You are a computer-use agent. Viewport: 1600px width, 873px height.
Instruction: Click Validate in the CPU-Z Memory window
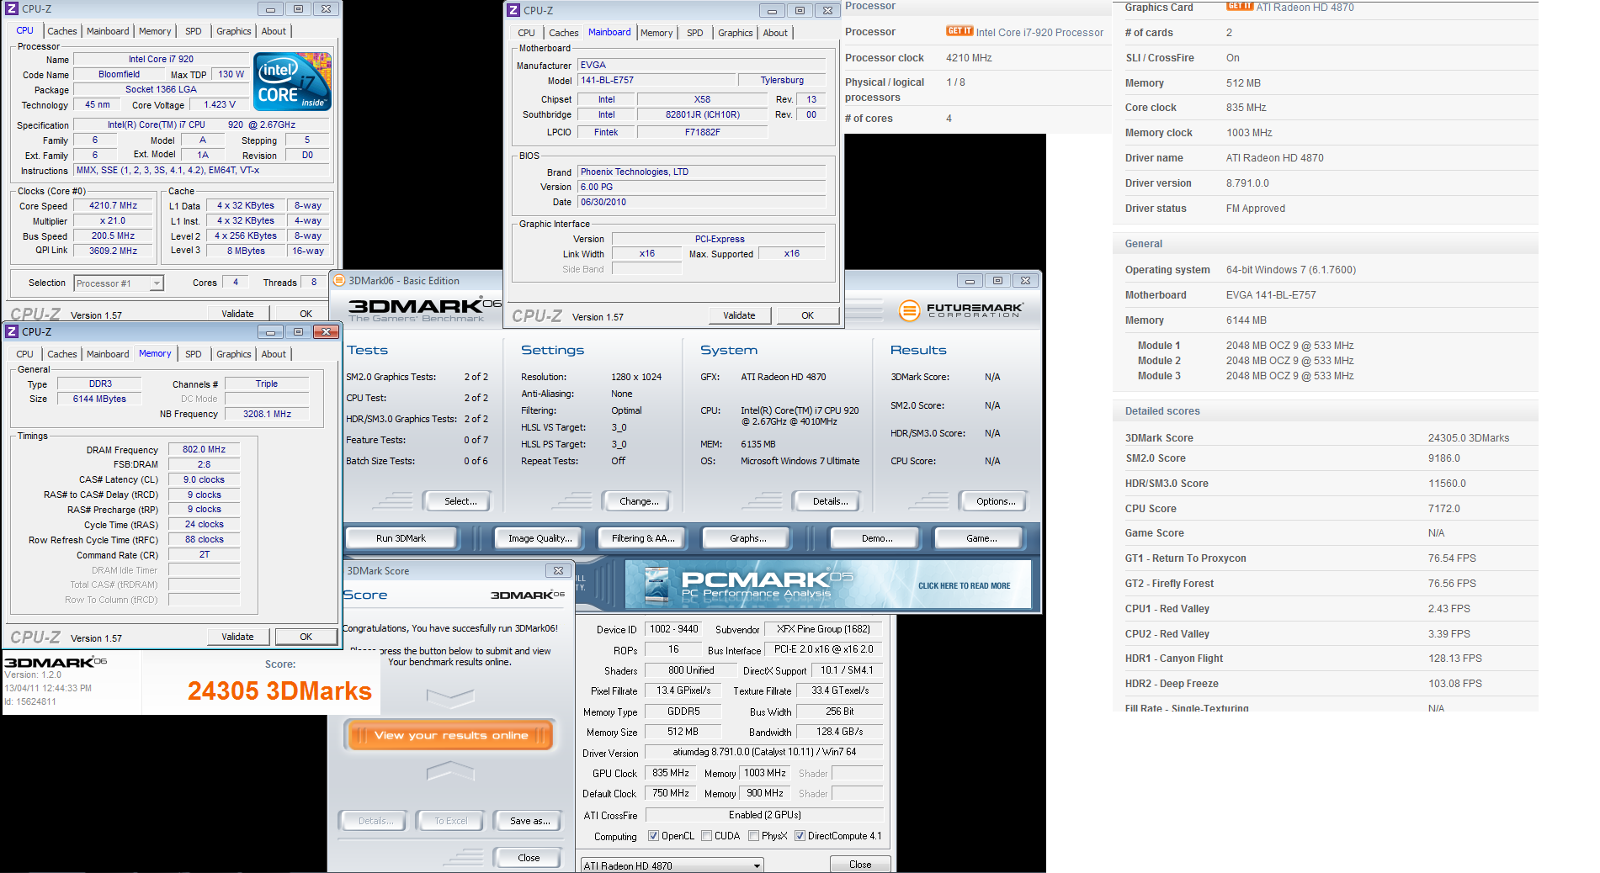tap(237, 636)
